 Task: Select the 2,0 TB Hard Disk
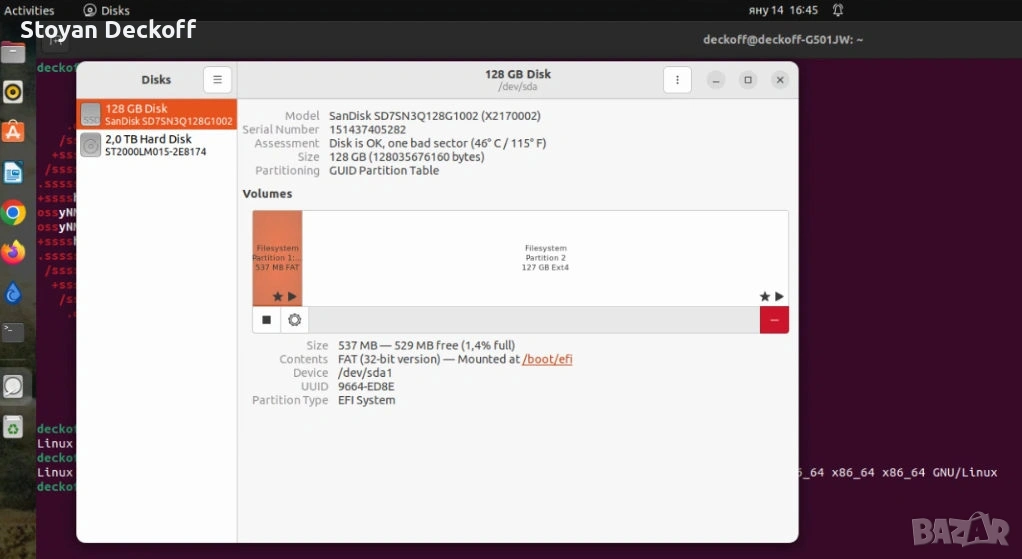coord(157,146)
